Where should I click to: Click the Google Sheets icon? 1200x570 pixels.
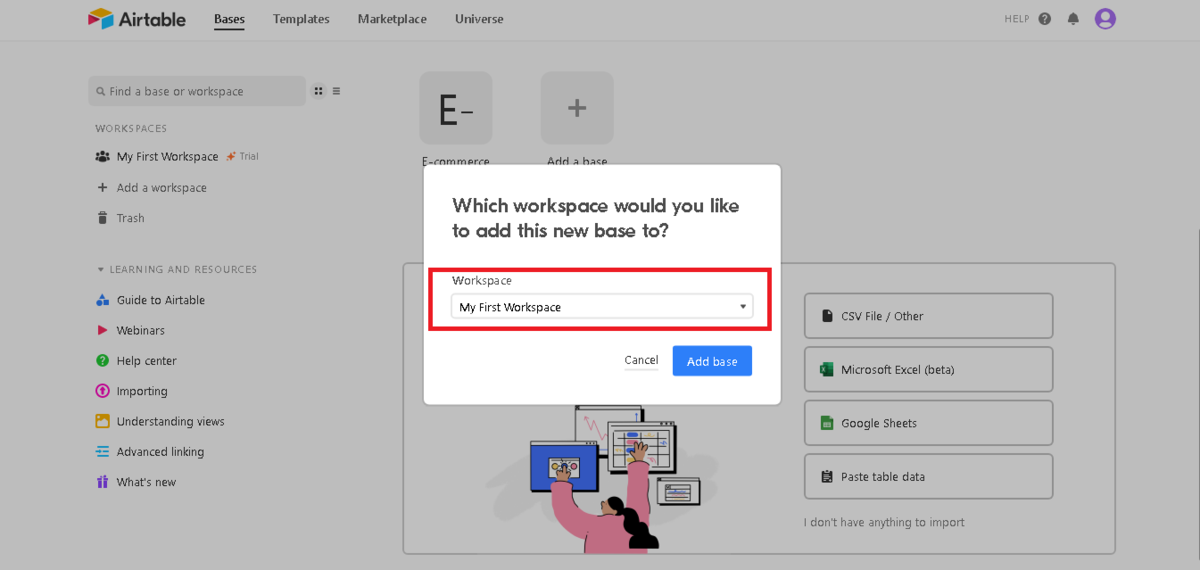[827, 423]
